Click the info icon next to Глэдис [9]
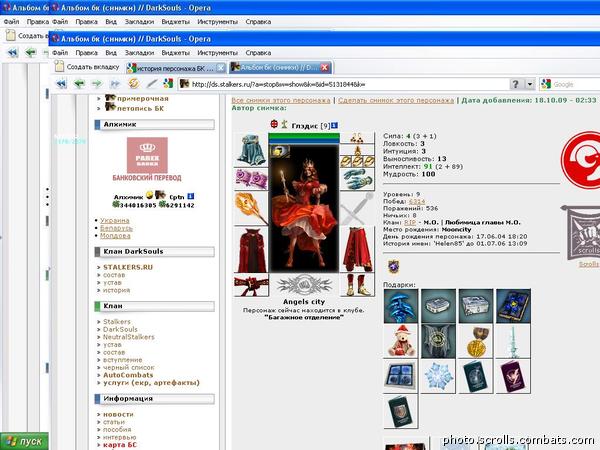 [x=334, y=125]
